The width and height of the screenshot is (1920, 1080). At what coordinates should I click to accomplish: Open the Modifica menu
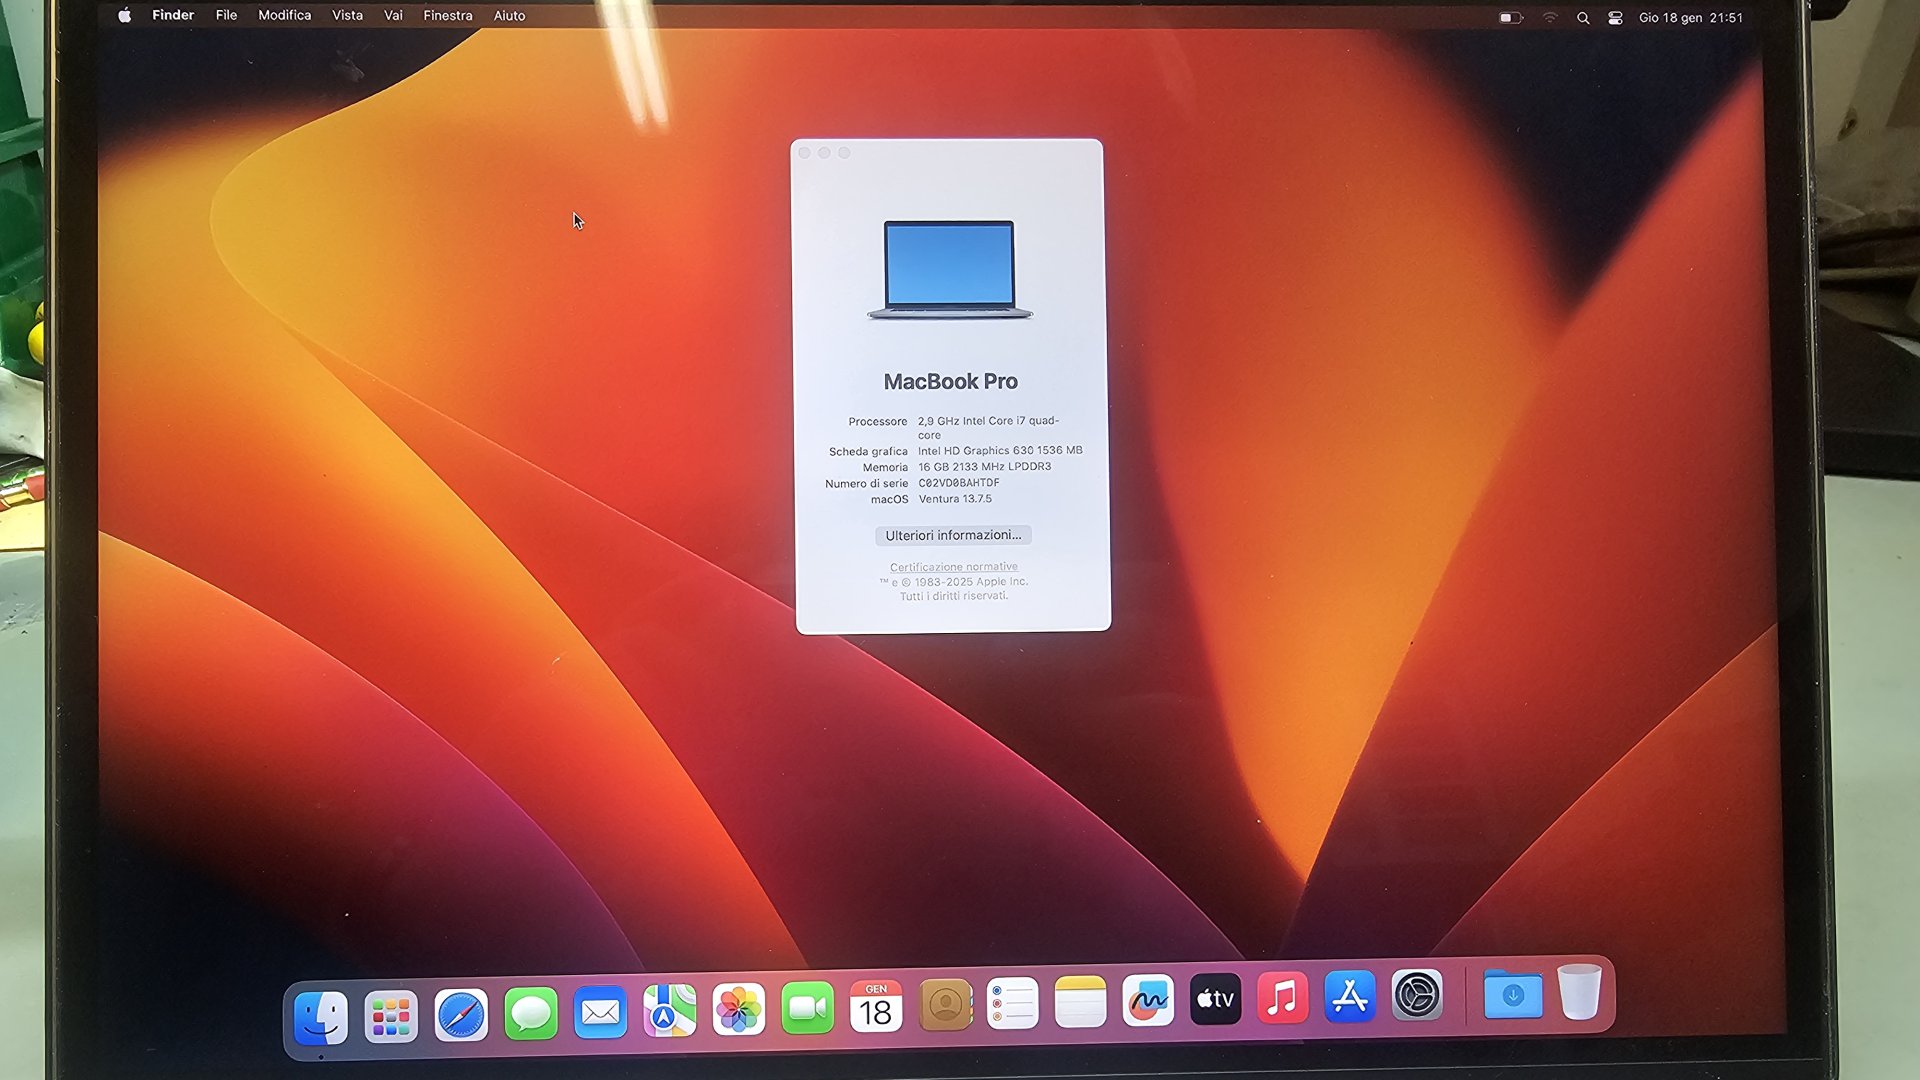coord(285,15)
